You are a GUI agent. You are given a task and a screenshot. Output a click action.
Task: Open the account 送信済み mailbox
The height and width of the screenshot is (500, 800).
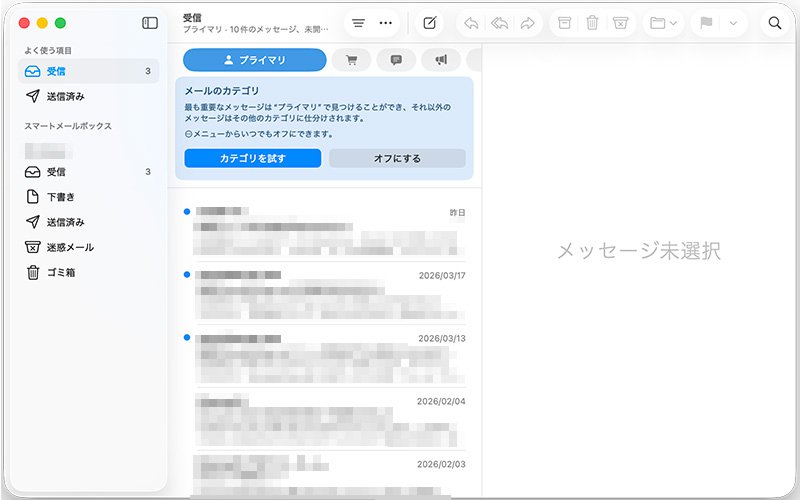(x=89, y=222)
